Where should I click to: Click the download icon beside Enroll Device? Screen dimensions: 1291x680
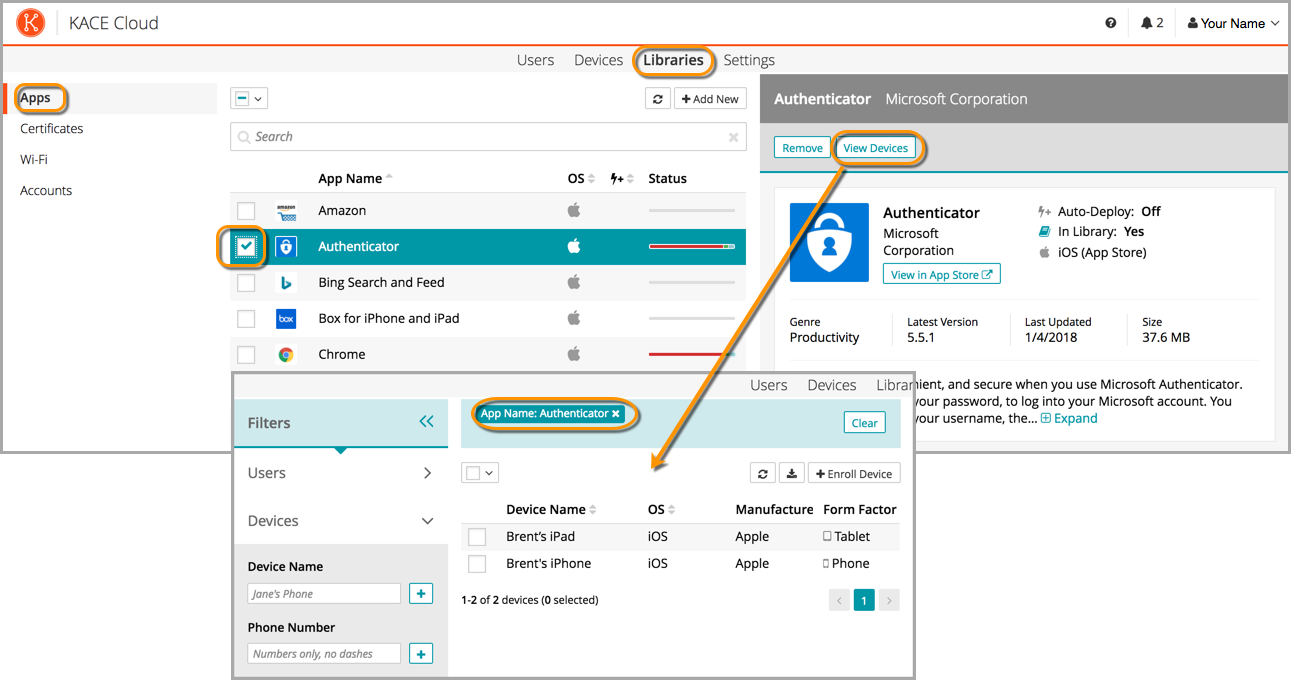(x=790, y=473)
